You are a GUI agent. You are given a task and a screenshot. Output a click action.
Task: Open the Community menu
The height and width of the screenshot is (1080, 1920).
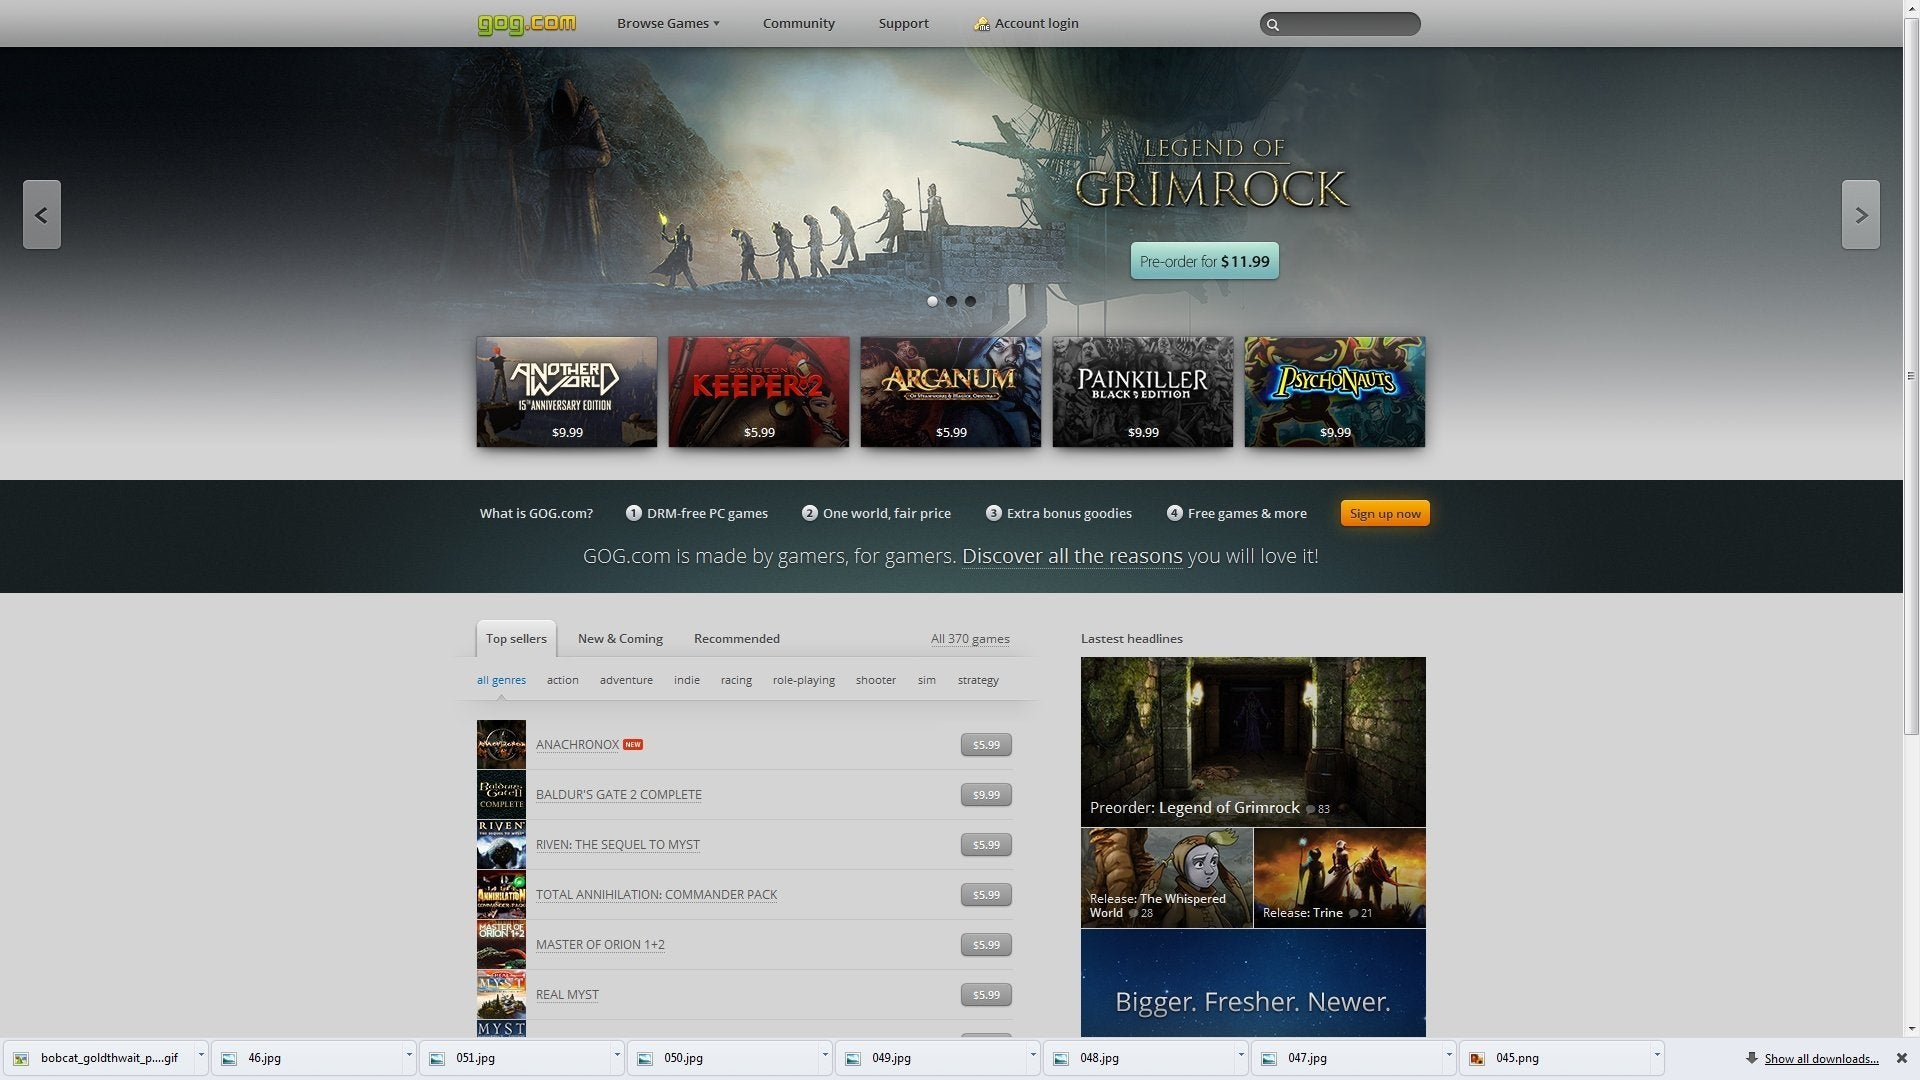tap(798, 23)
